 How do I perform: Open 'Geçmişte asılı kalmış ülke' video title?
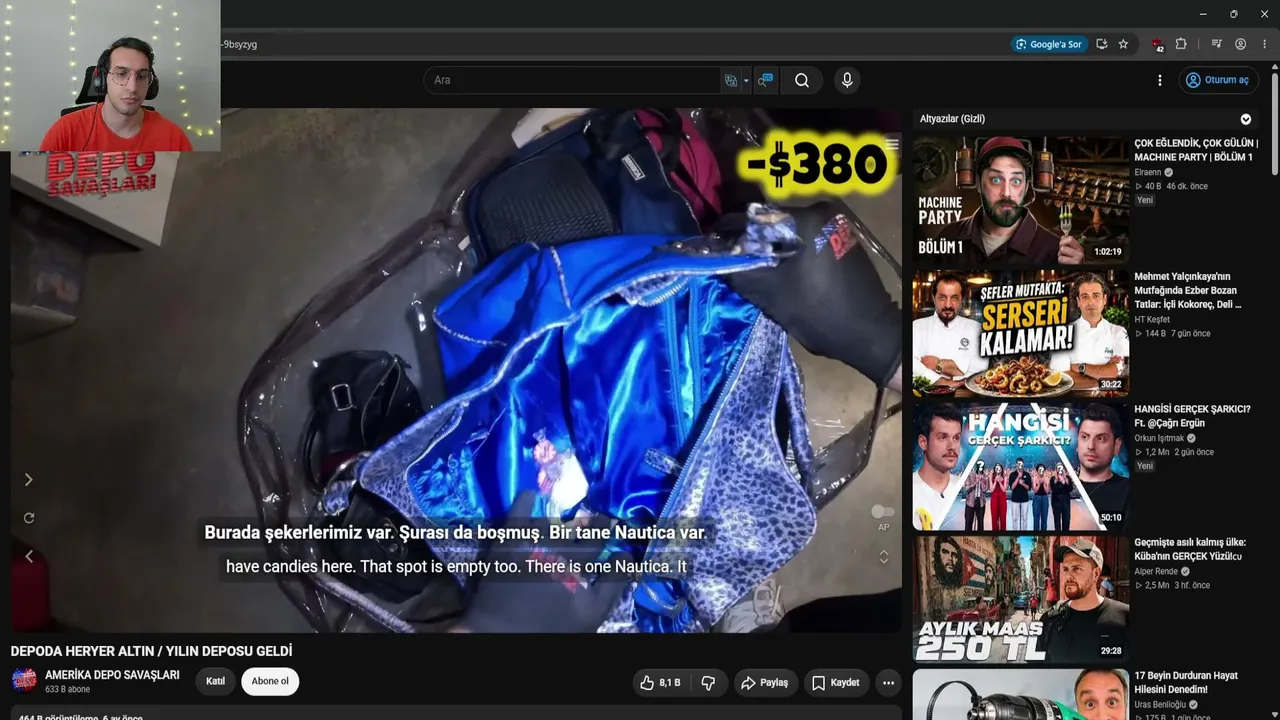click(1190, 550)
